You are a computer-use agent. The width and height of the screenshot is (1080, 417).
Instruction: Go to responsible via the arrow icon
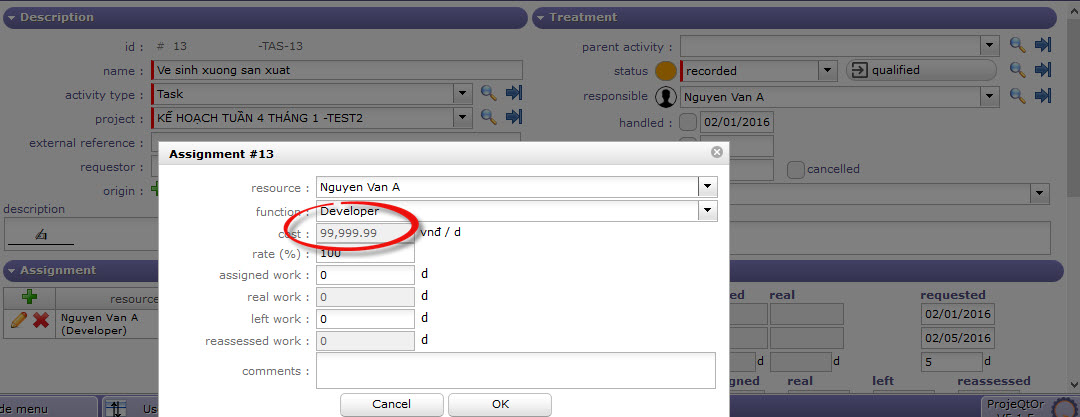(x=1043, y=95)
